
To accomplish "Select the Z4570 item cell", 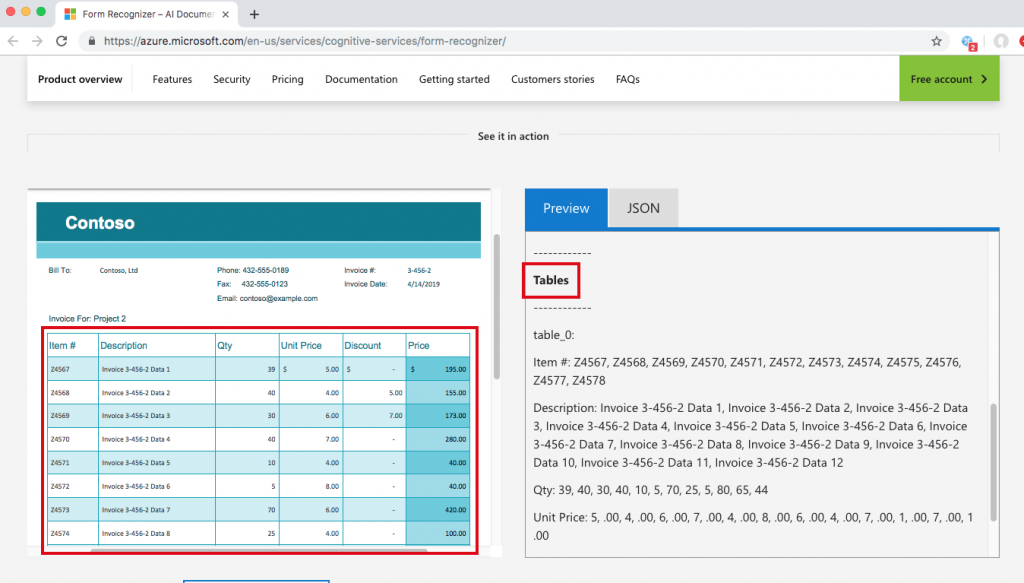I will 72,439.
